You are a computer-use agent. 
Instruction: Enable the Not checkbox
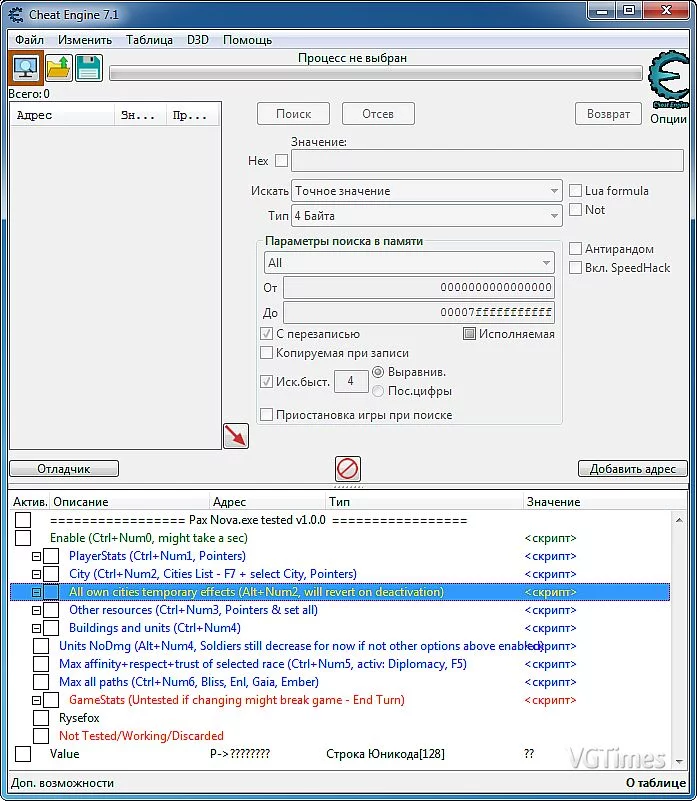pyautogui.click(x=575, y=209)
